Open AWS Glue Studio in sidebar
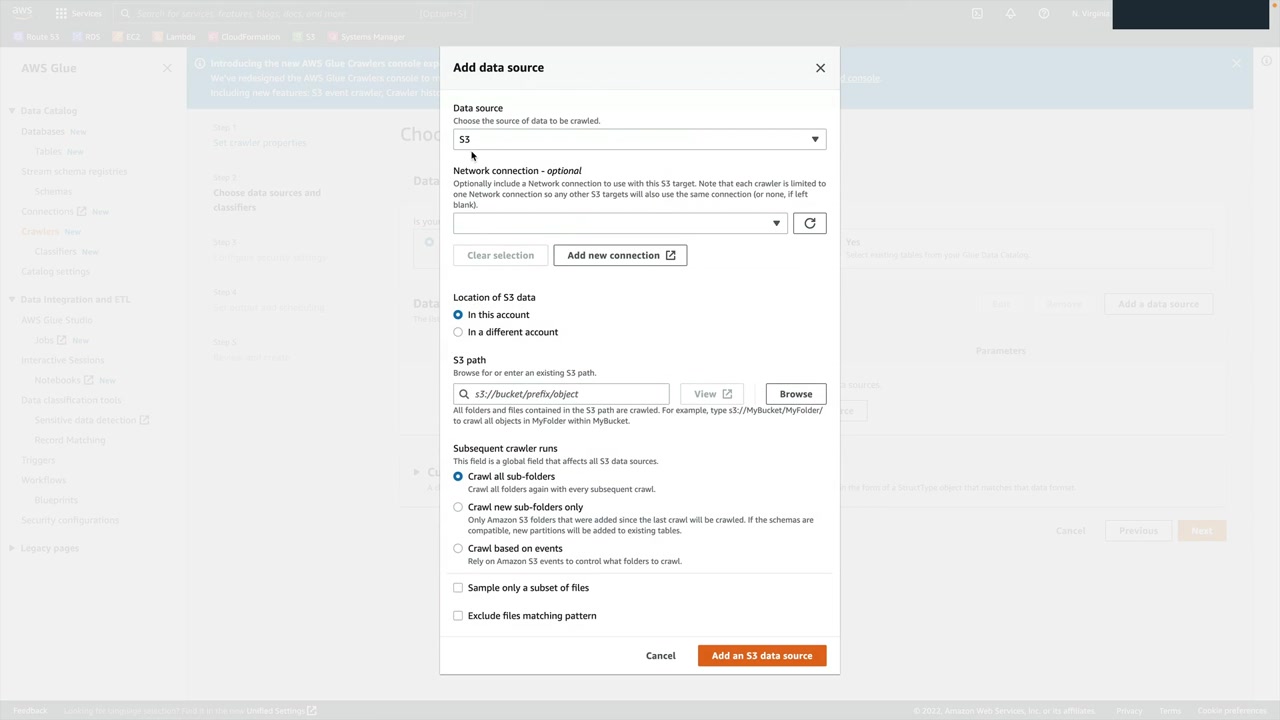This screenshot has height=720, width=1280. tap(57, 320)
